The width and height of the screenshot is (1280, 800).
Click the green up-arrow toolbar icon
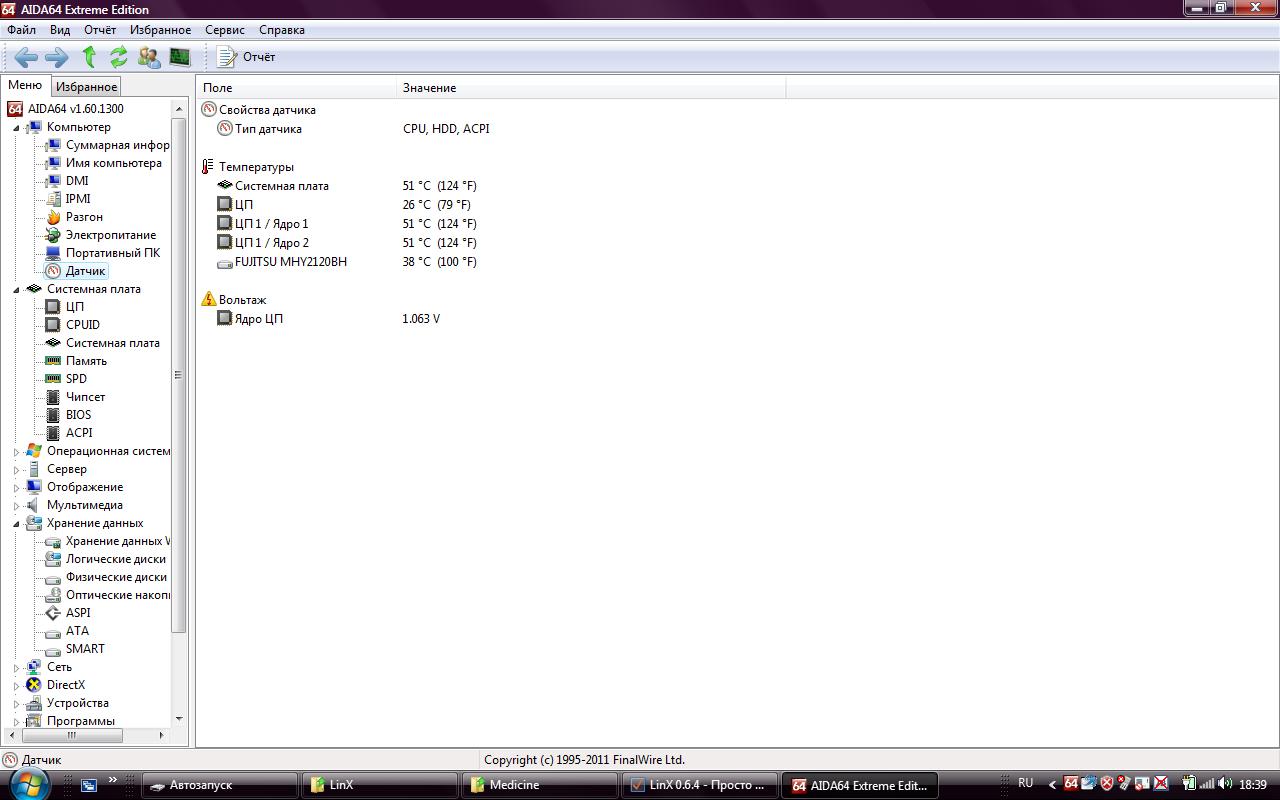coord(89,57)
